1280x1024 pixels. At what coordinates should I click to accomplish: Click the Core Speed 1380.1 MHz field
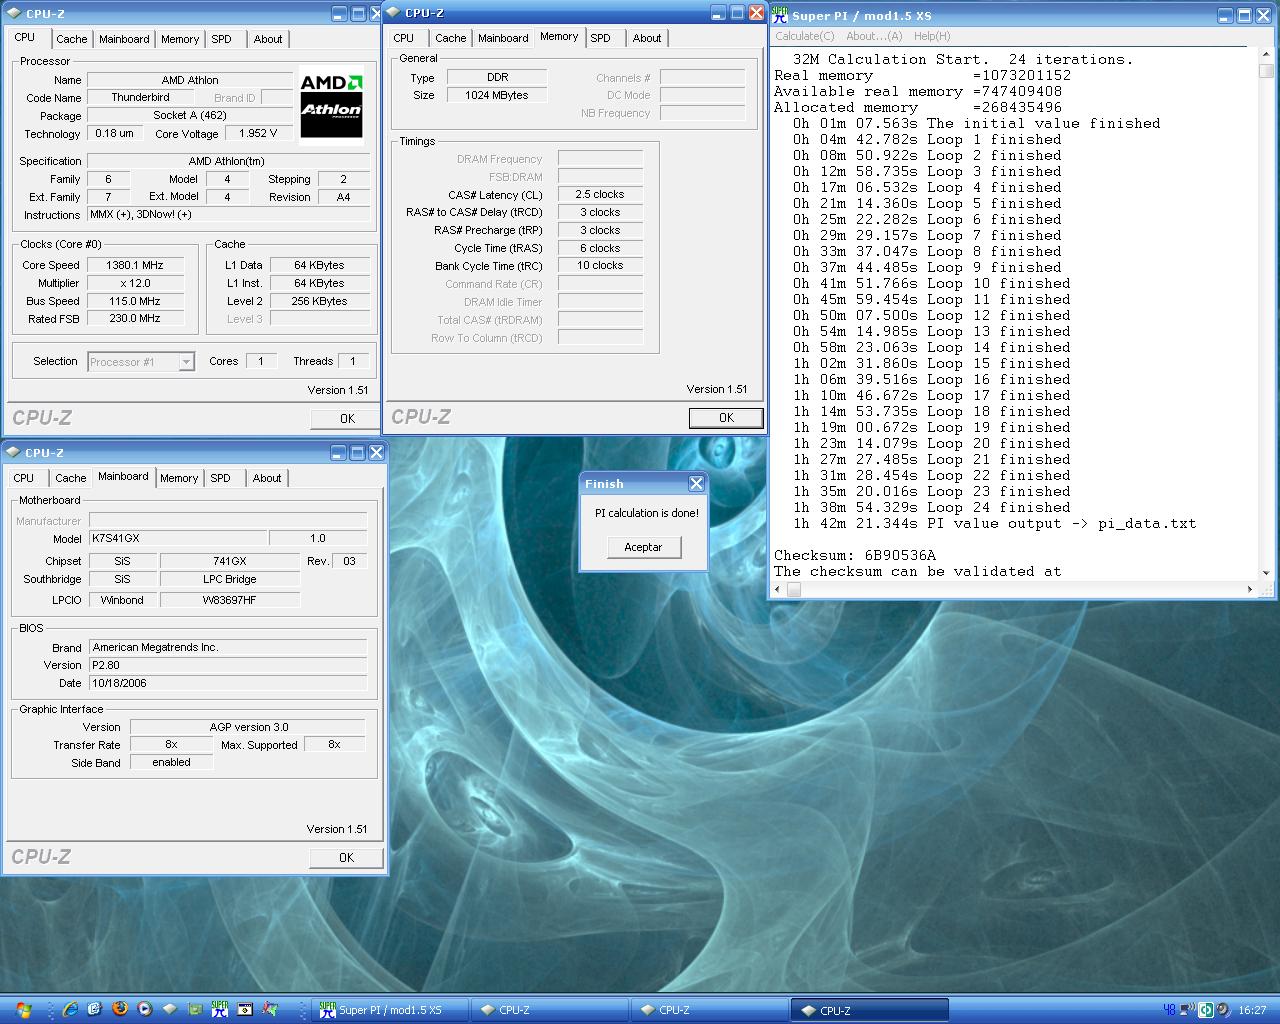click(135, 265)
